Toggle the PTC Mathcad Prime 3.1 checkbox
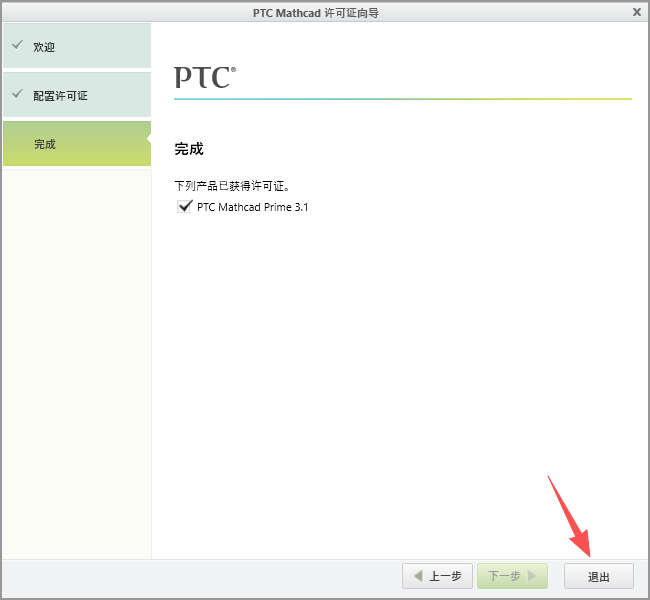Screen dimensions: 650x600 coord(184,206)
